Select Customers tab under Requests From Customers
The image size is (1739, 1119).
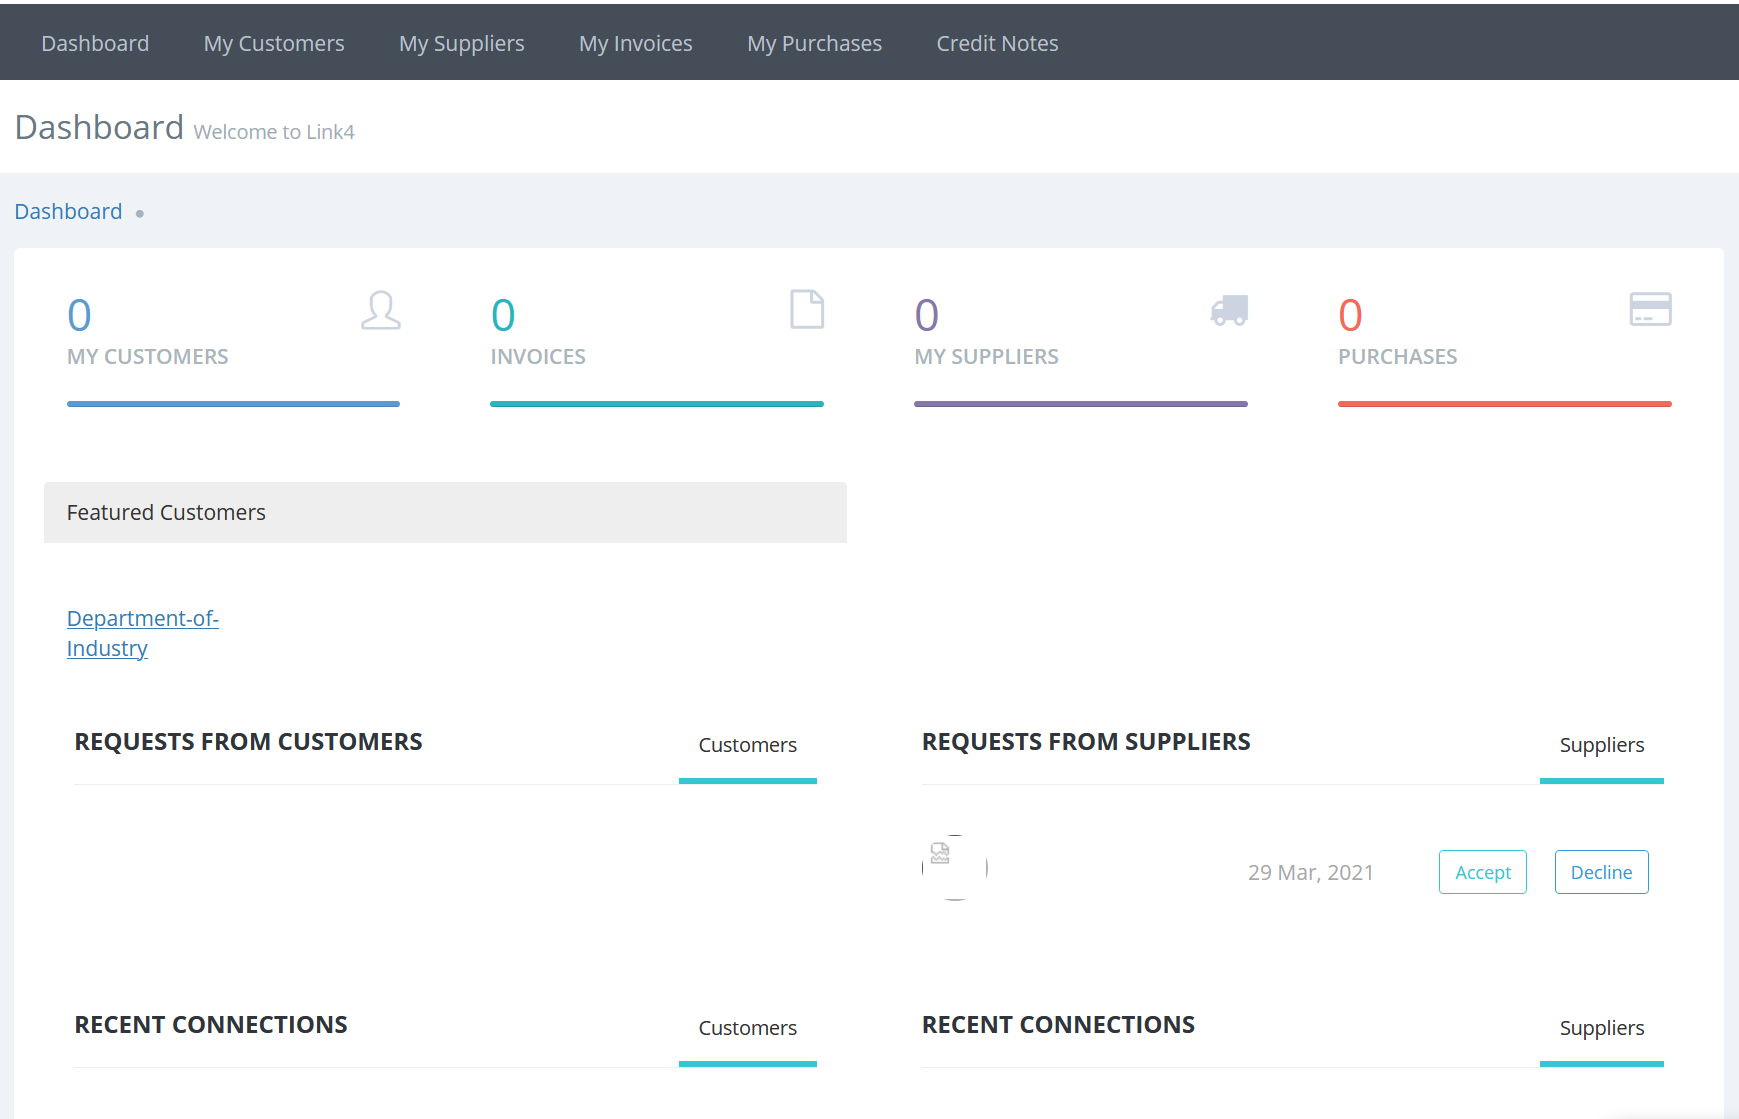748,745
